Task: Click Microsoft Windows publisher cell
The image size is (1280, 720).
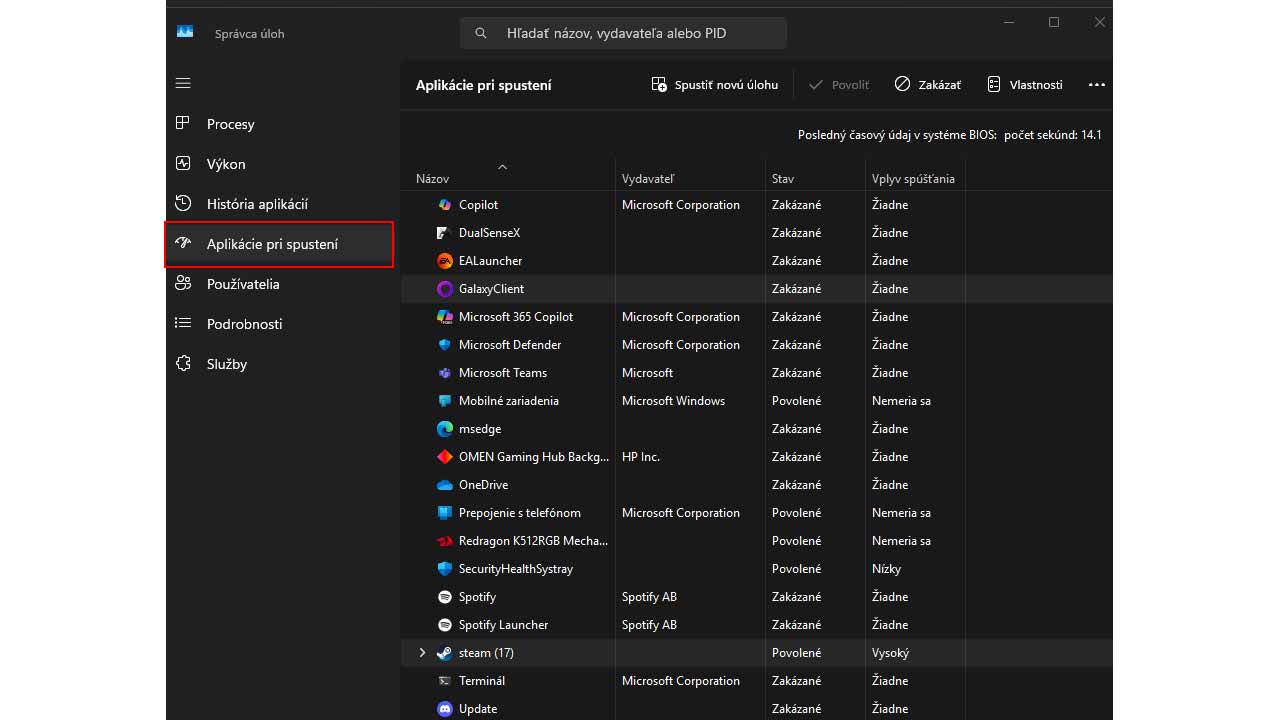Action: 673,401
